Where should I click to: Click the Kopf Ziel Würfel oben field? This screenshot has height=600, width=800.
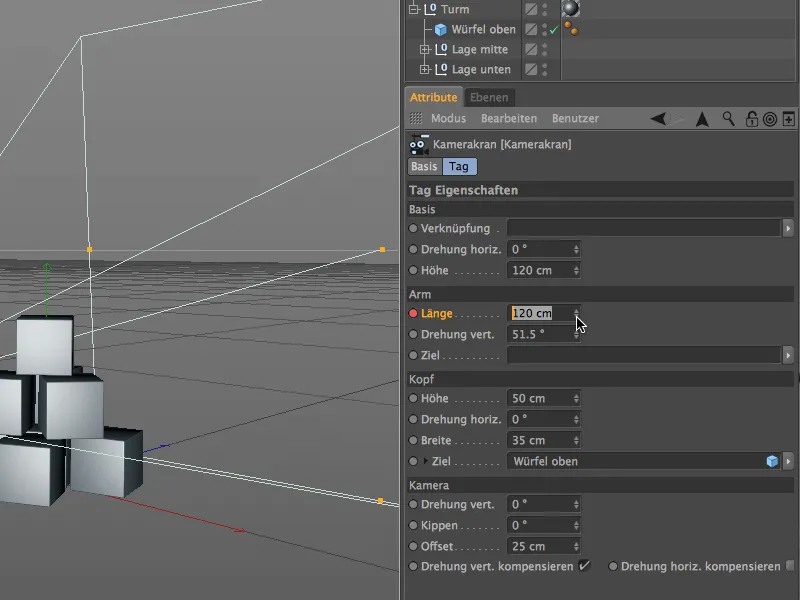coord(644,461)
